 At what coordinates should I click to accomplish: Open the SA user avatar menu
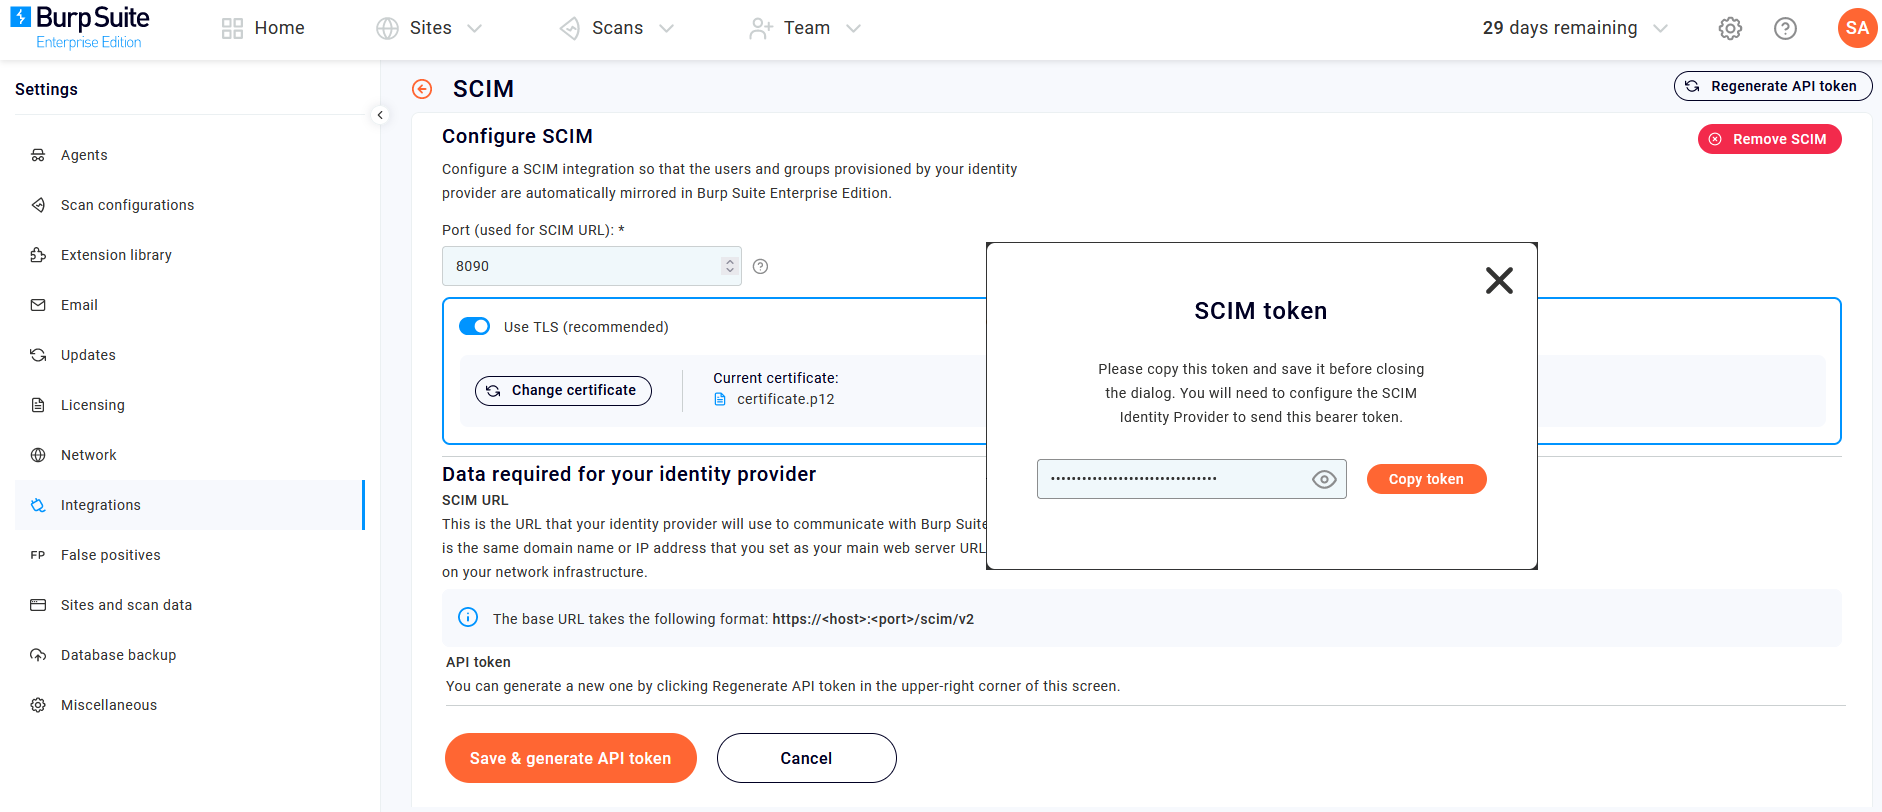click(1857, 28)
